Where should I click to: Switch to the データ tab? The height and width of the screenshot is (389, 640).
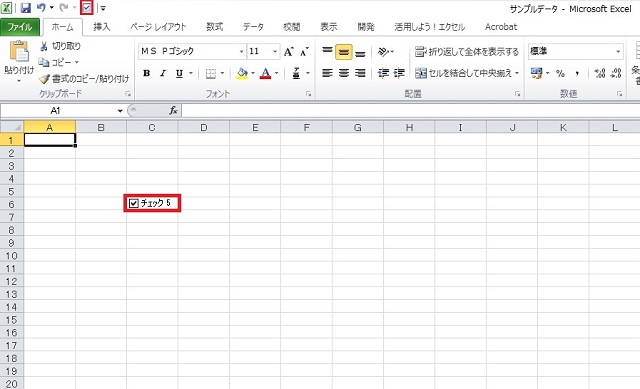coord(253,27)
